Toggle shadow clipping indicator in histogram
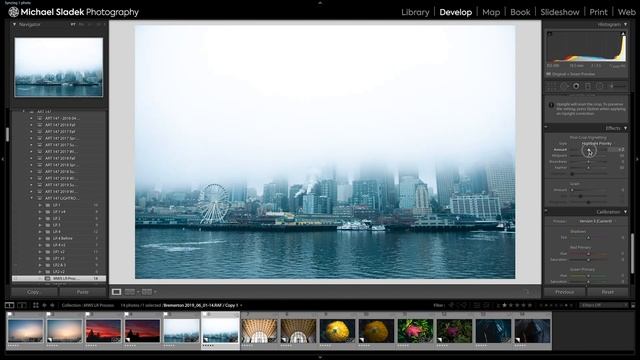Image resolution: width=640 pixels, height=360 pixels. point(549,34)
